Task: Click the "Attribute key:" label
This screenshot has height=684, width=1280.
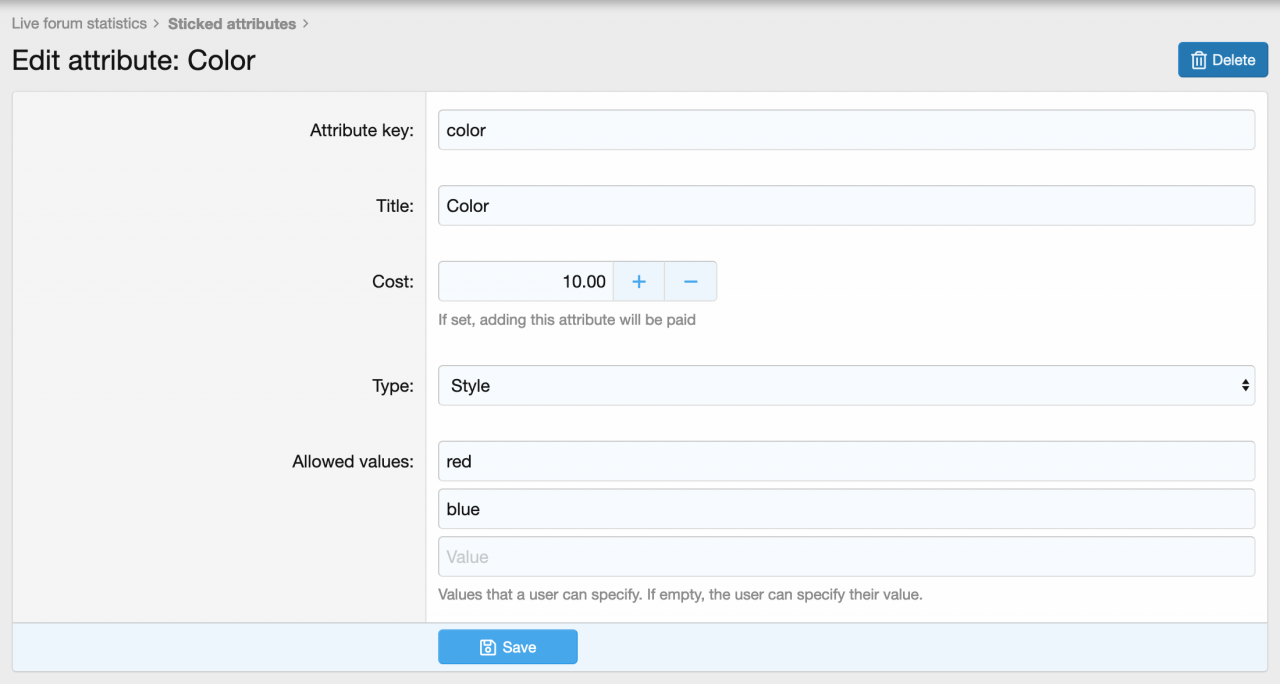Action: (x=361, y=130)
